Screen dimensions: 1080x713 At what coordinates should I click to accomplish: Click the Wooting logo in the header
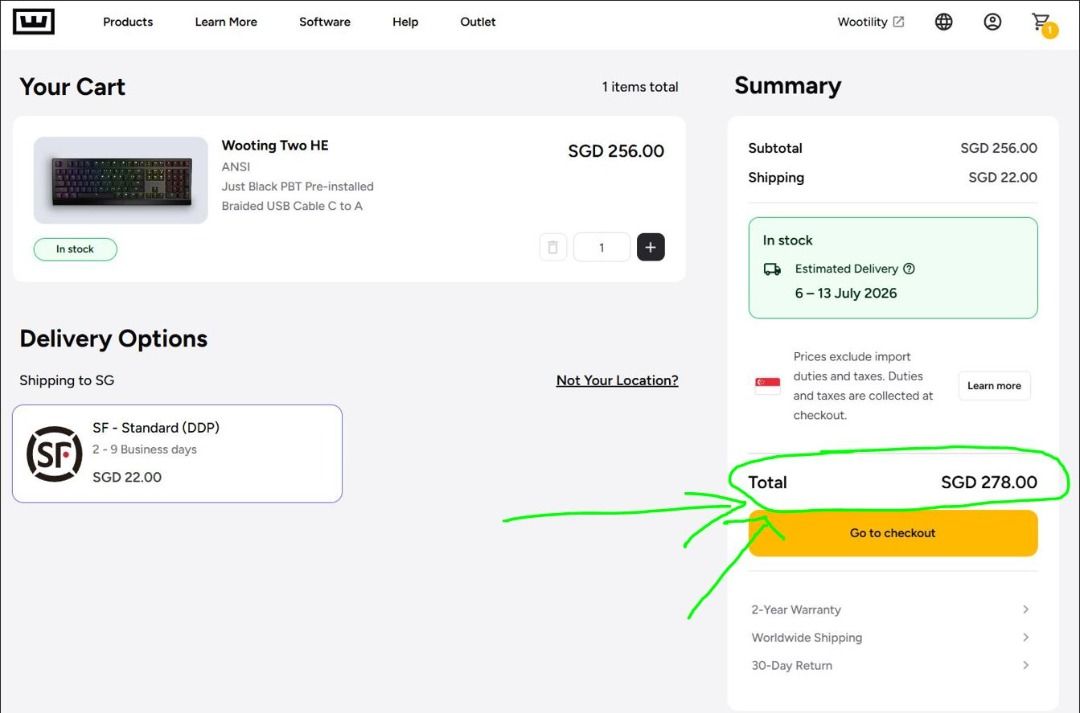coord(33,21)
